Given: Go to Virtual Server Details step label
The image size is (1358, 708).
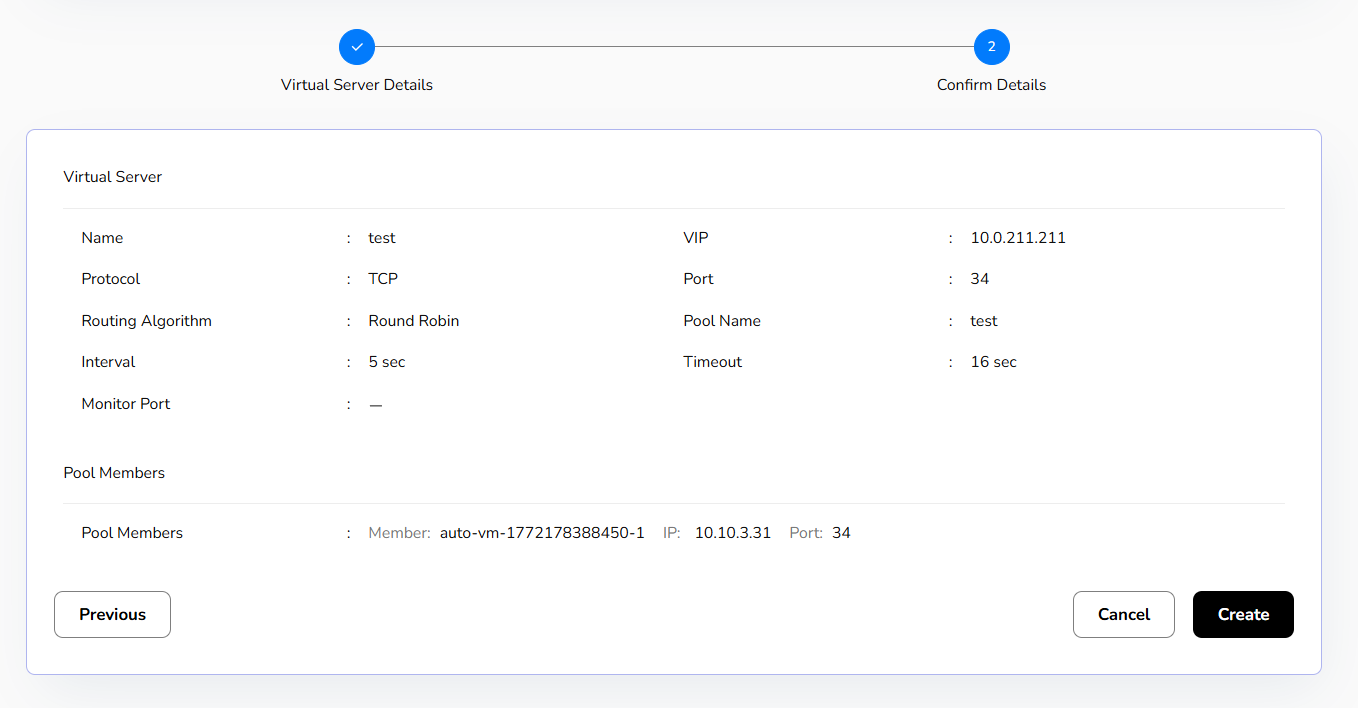Looking at the screenshot, I should pos(357,85).
